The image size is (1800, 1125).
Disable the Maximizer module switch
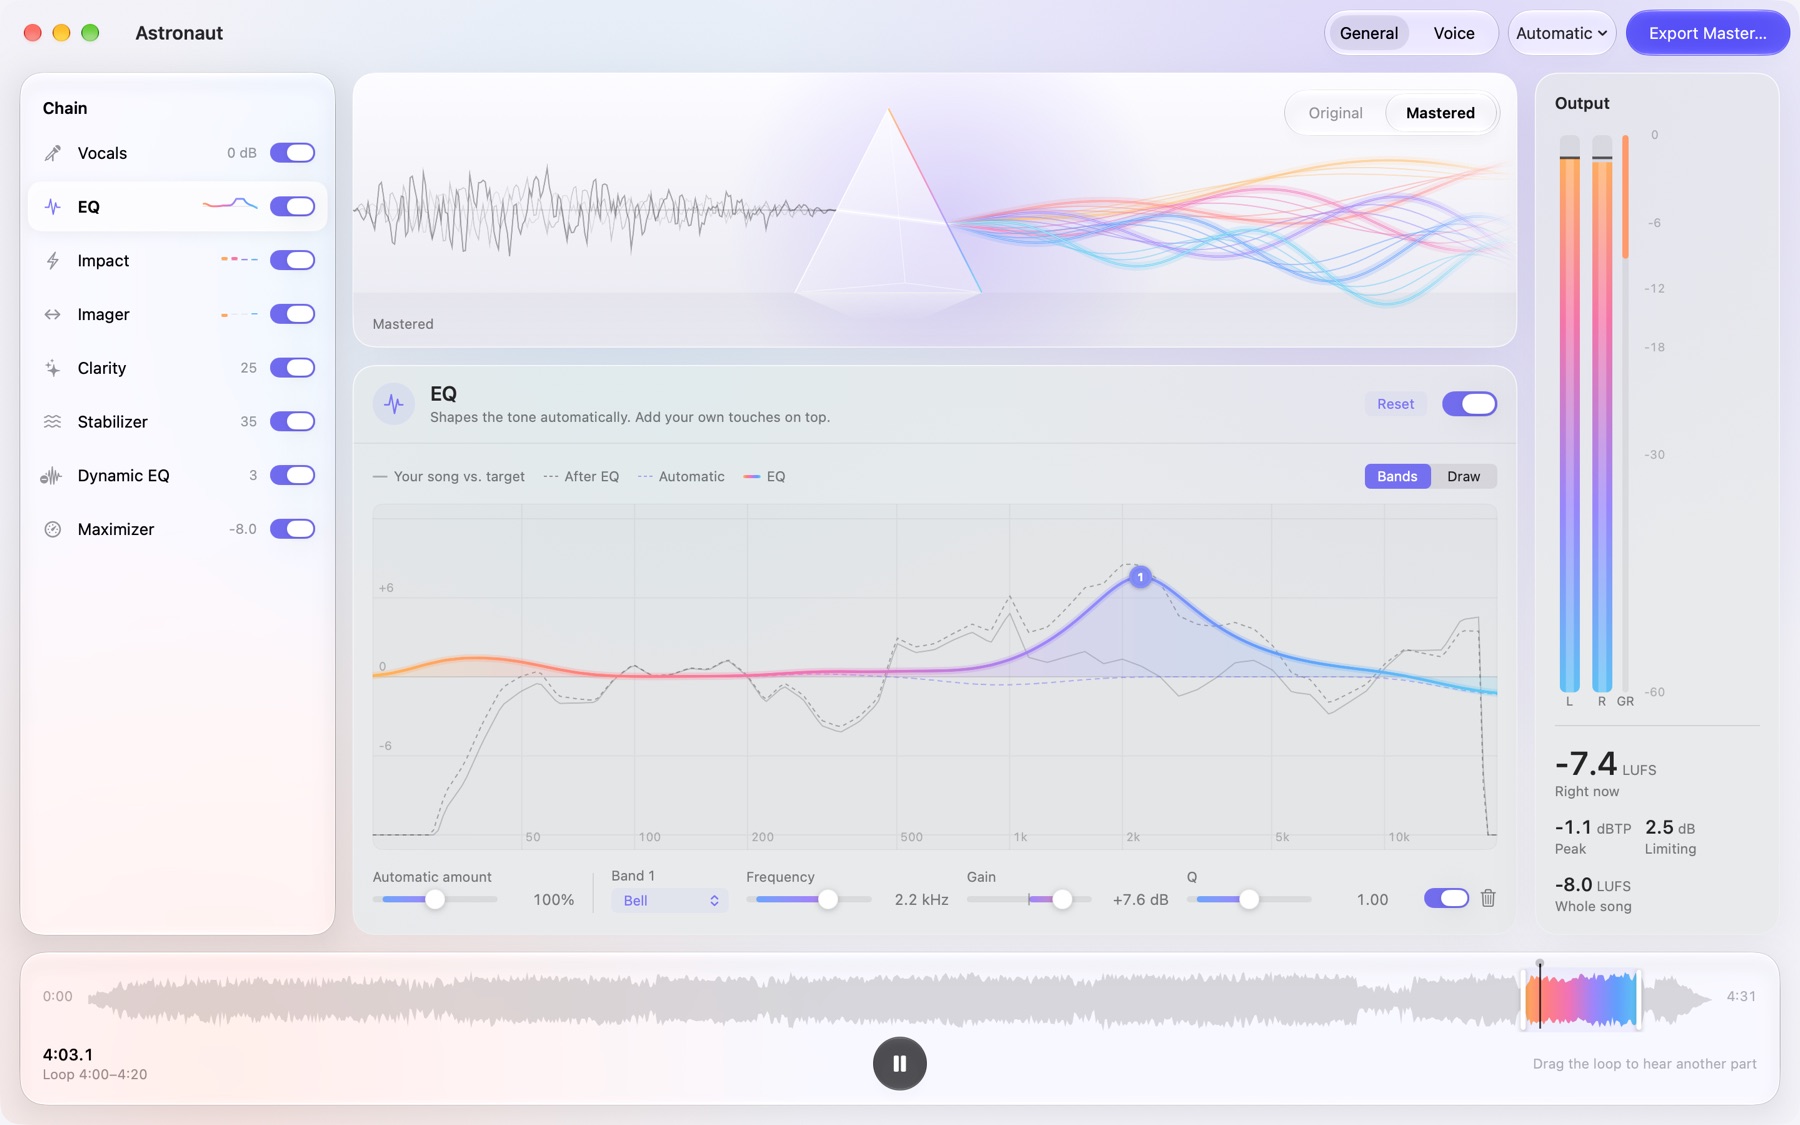point(293,529)
